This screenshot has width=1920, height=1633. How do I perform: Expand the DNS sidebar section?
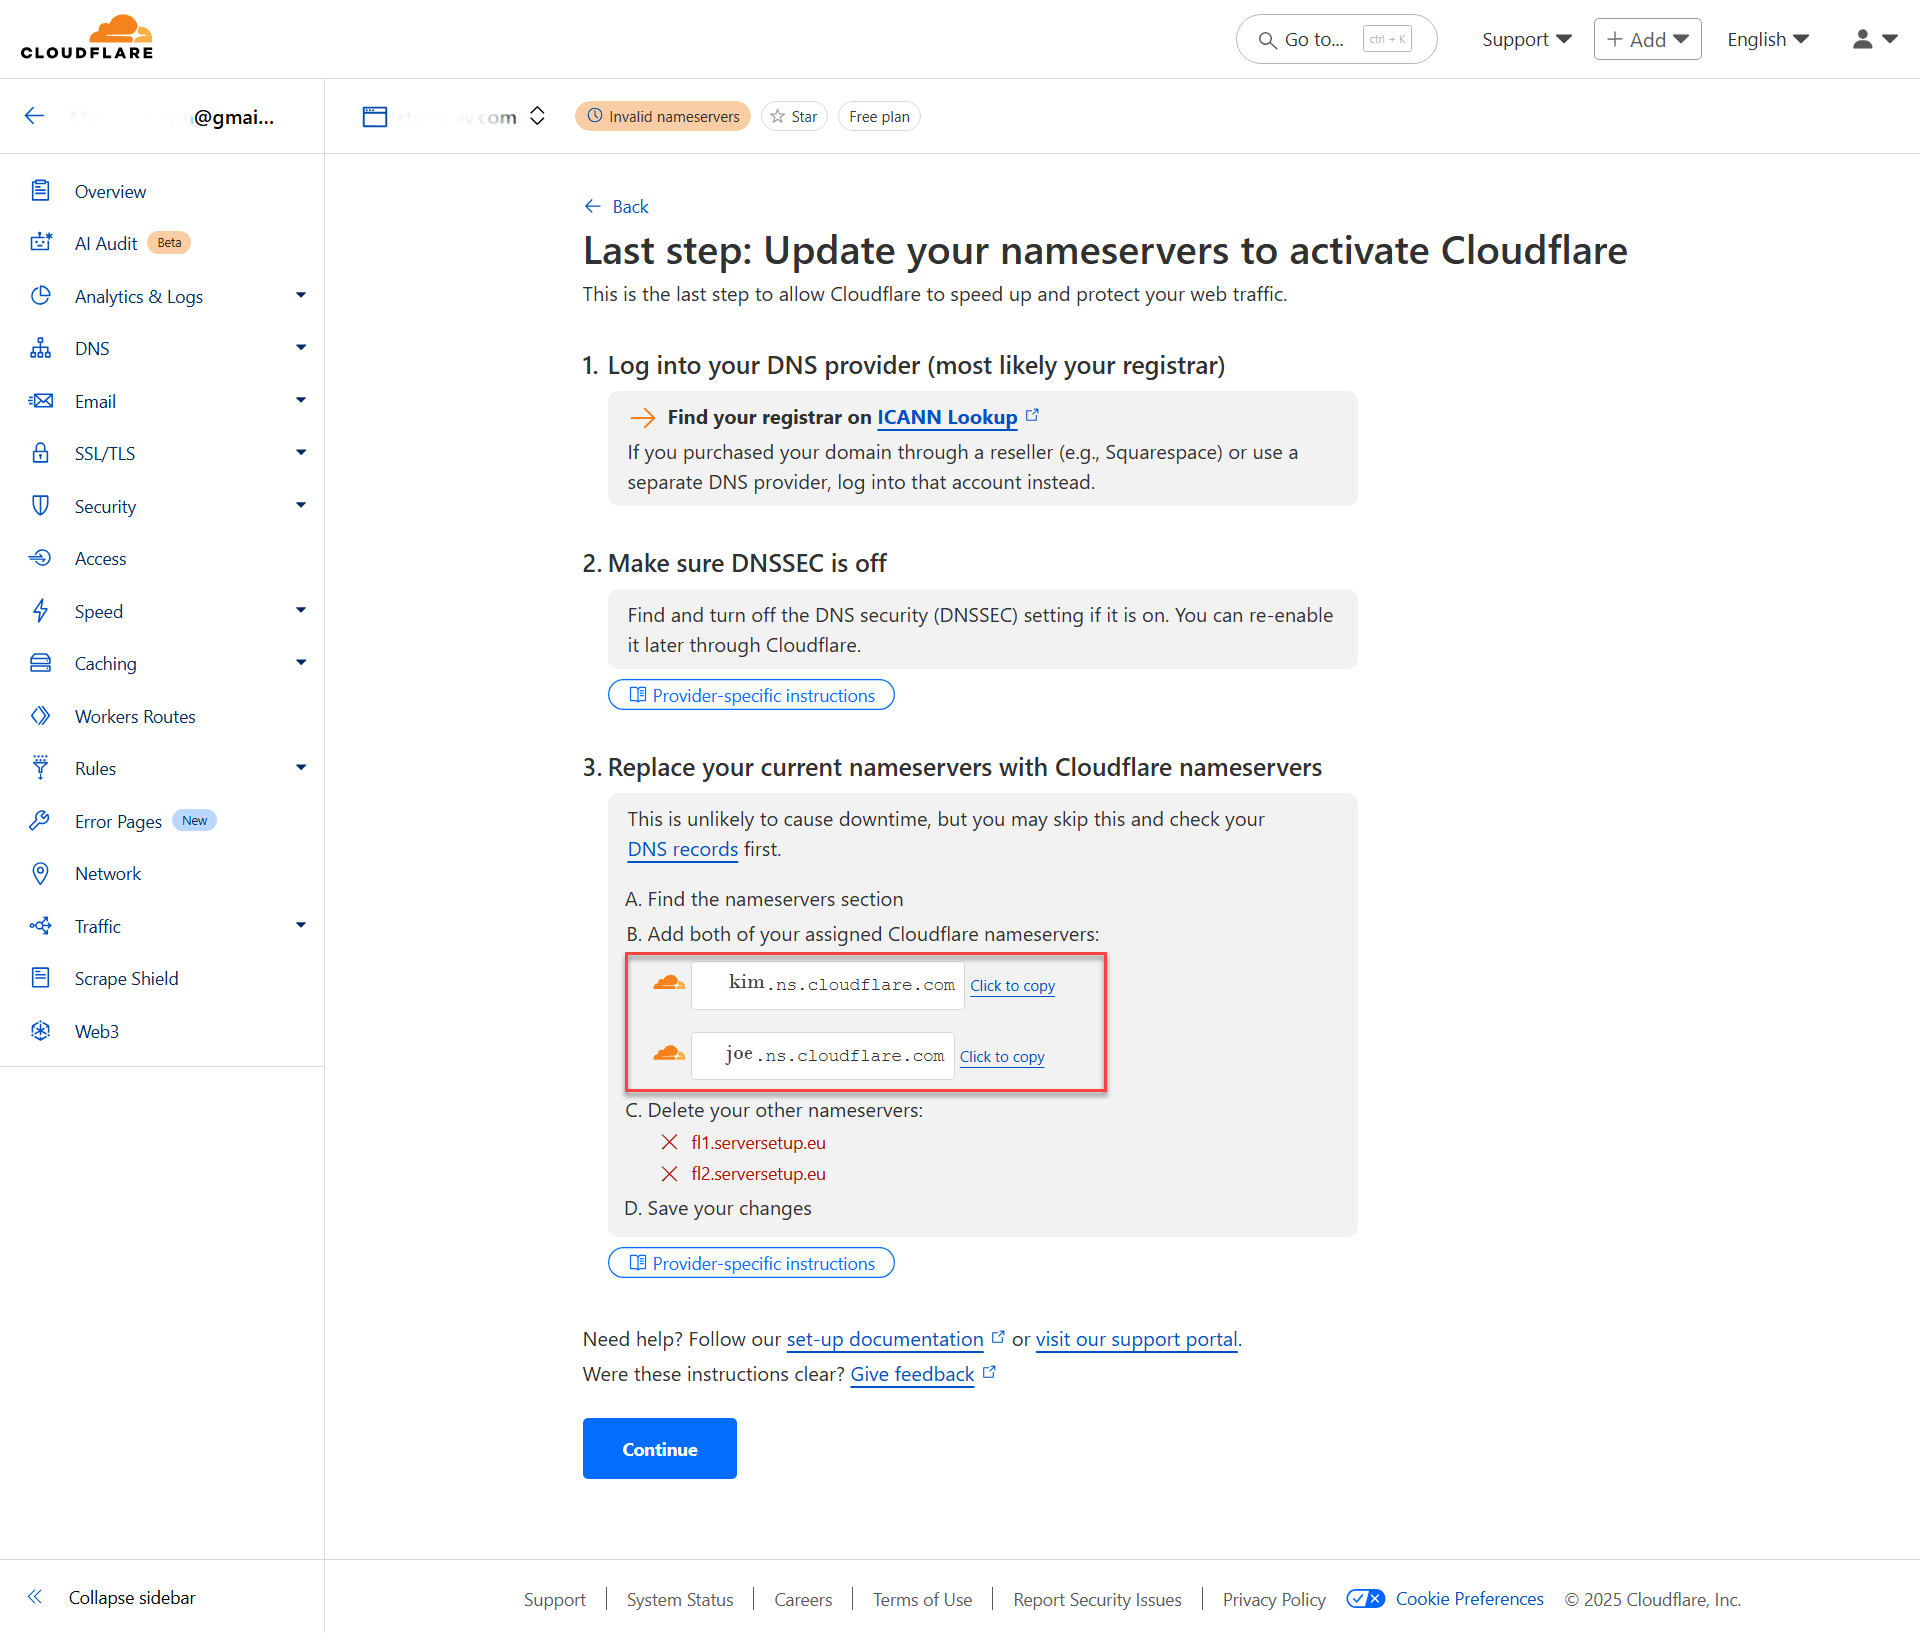tap(300, 348)
